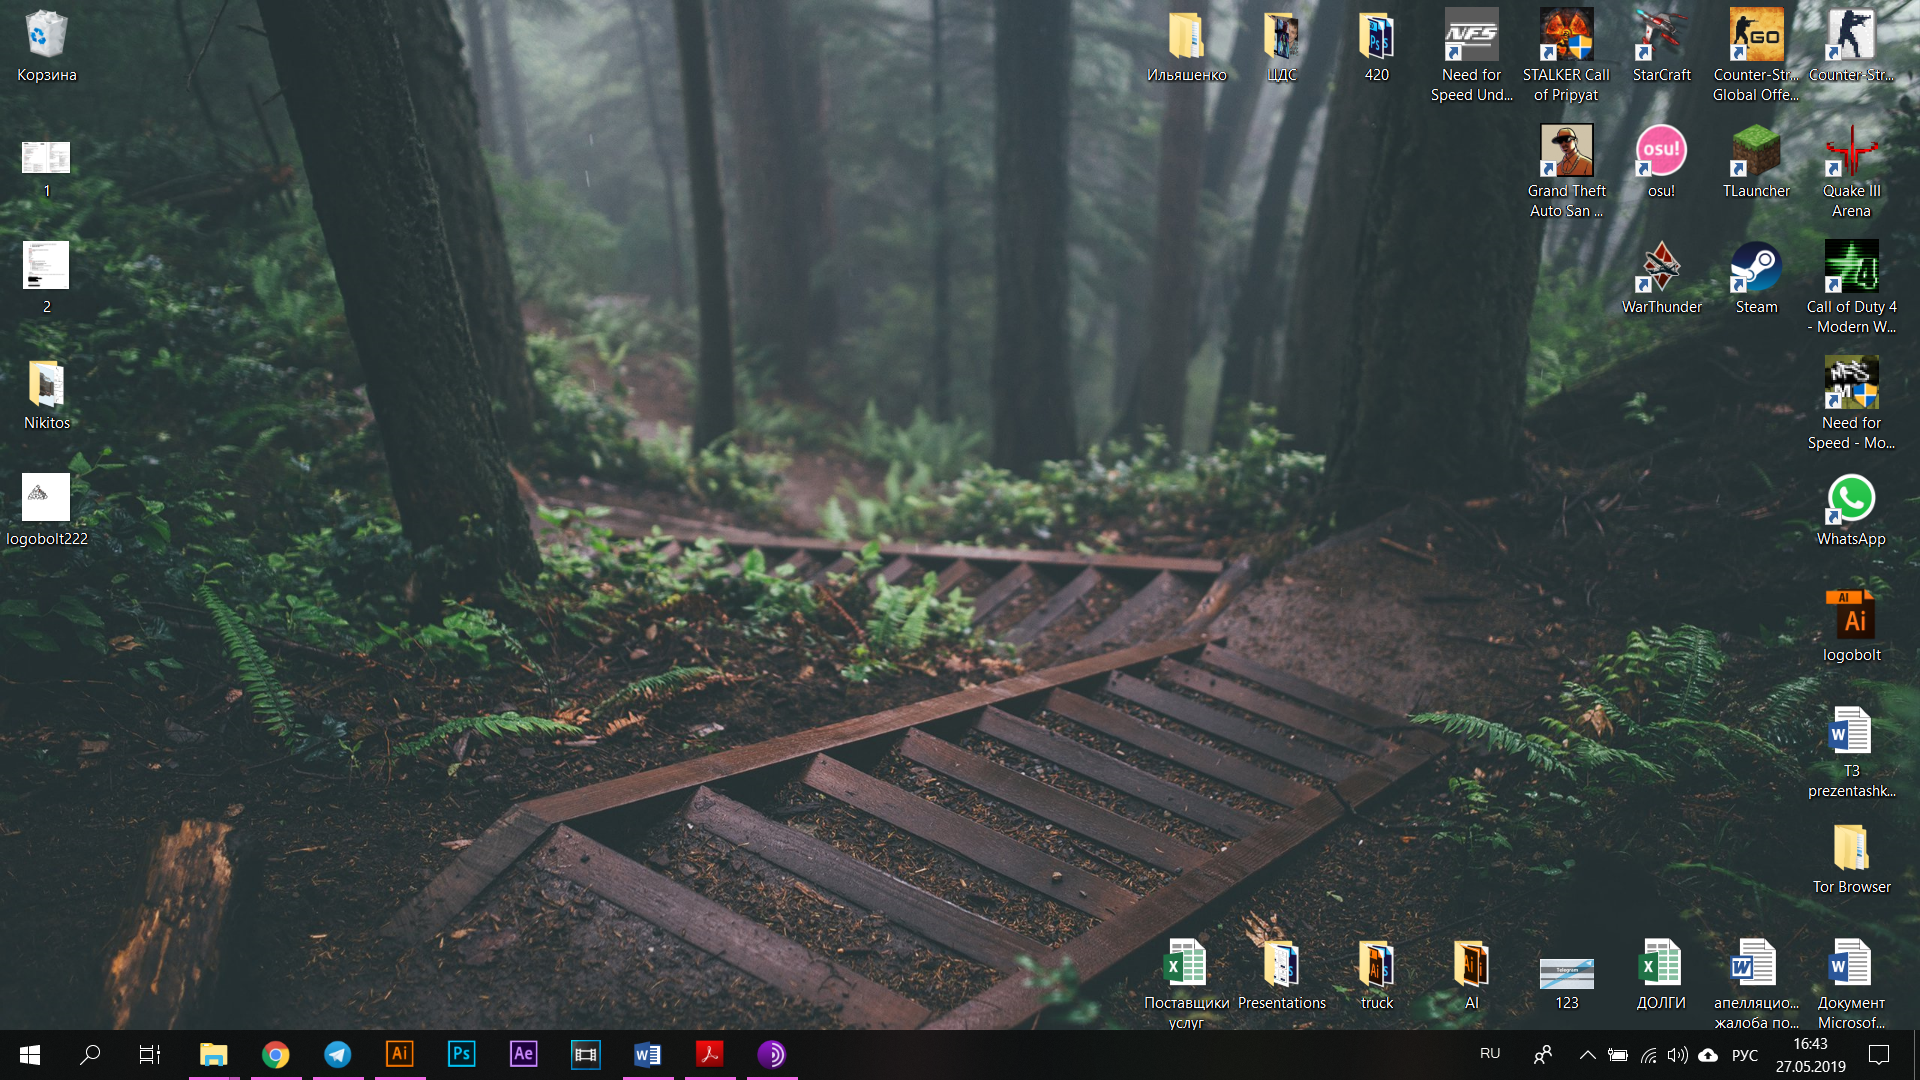Screen dimensions: 1920x1080
Task: Launch Call of Duty 4 Modern Warfare
Action: pyautogui.click(x=1851, y=288)
